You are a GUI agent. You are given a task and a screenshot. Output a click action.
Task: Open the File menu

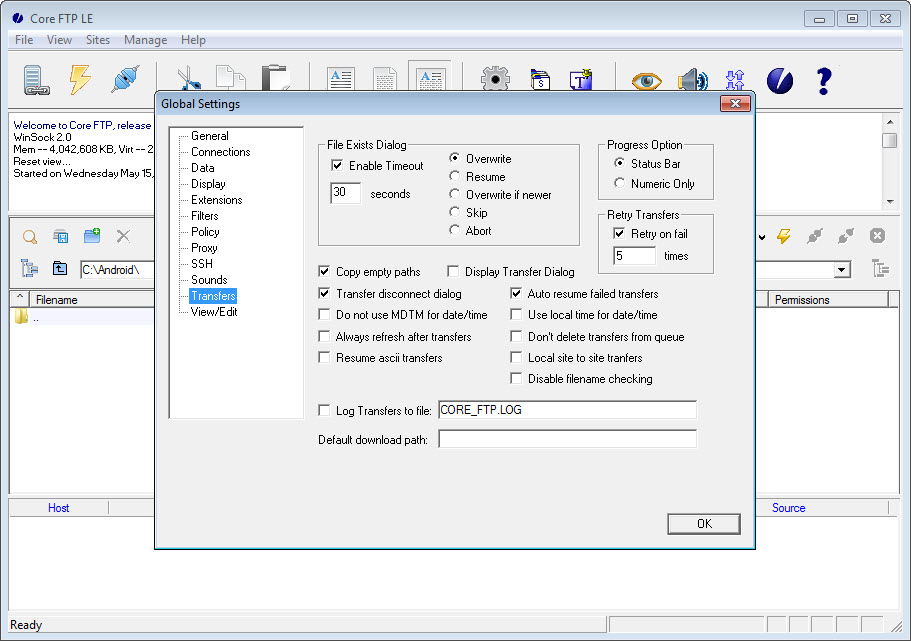click(x=24, y=40)
